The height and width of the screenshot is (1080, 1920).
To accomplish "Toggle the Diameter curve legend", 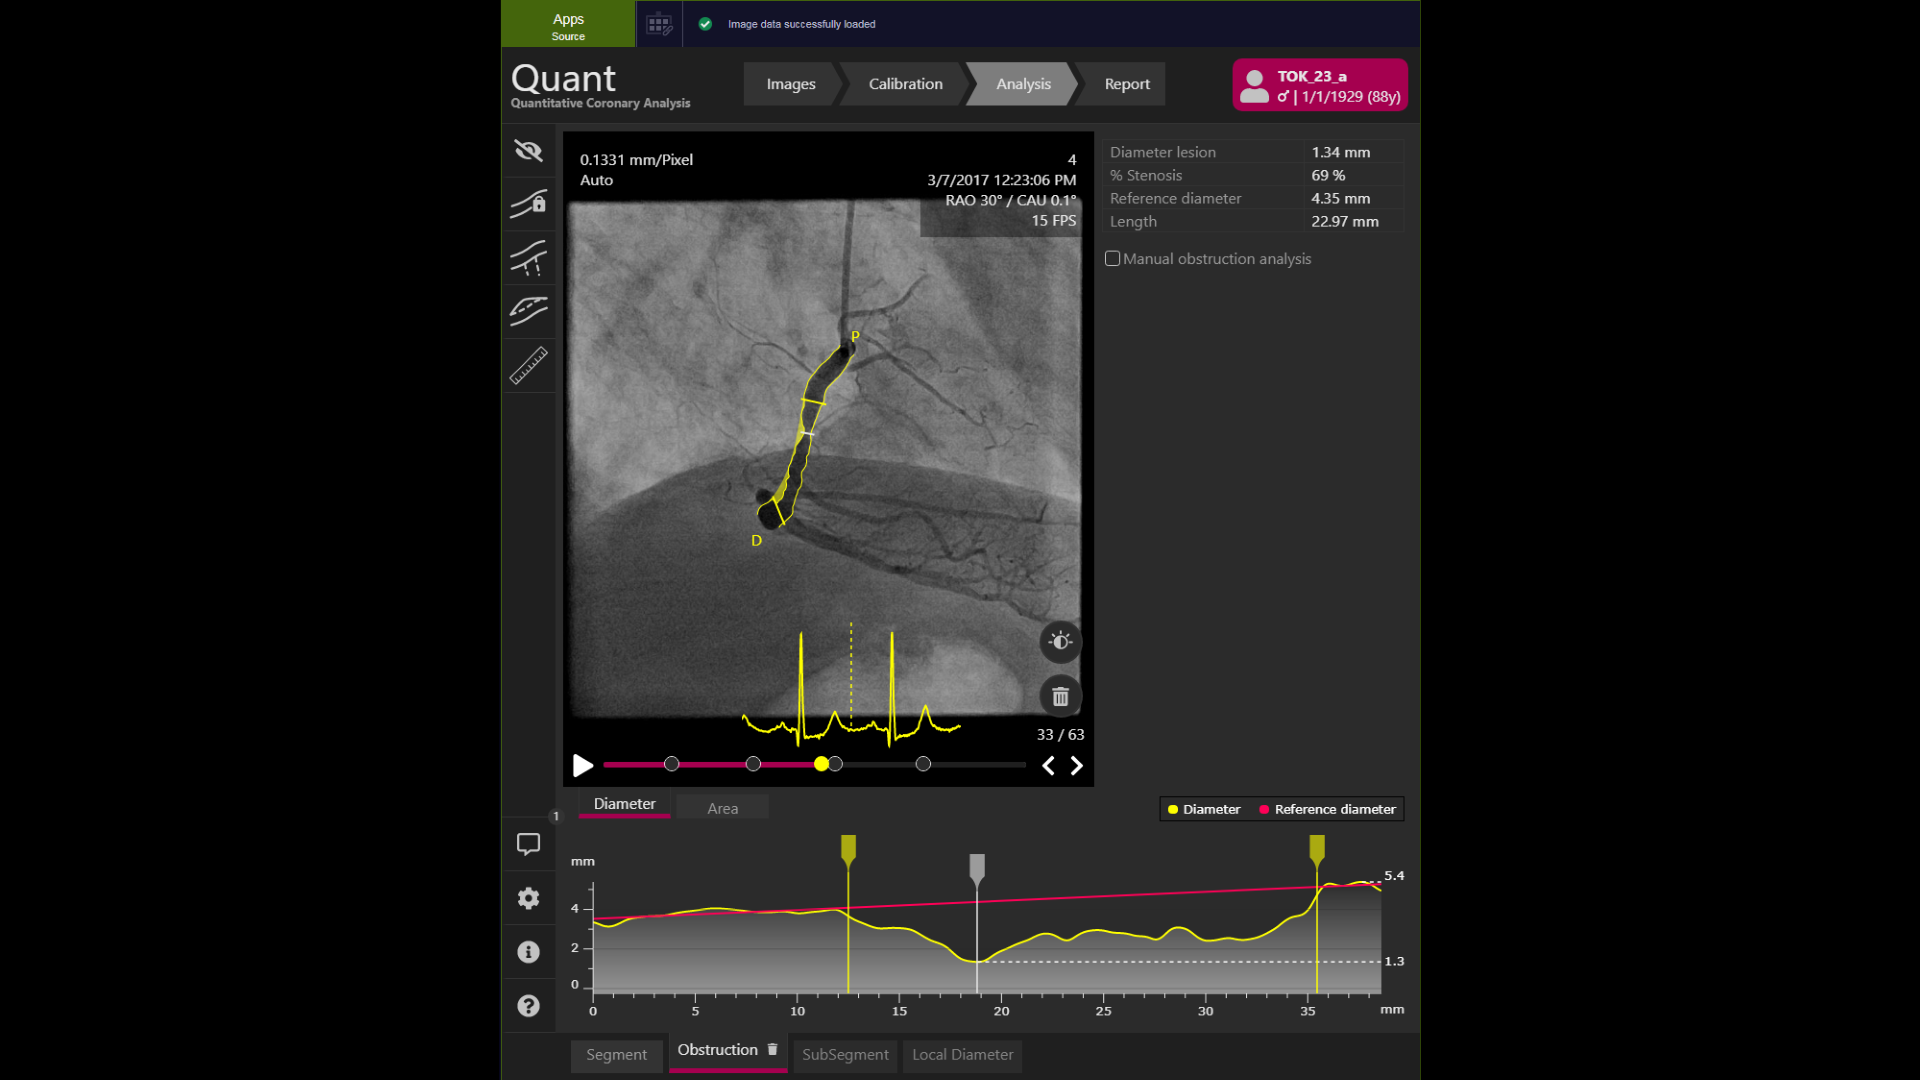I will click(1203, 809).
